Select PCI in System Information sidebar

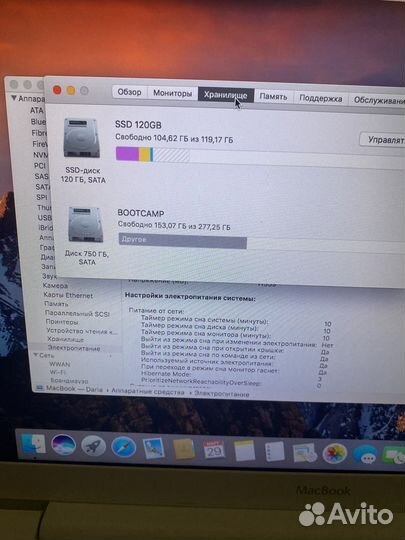(x=40, y=166)
